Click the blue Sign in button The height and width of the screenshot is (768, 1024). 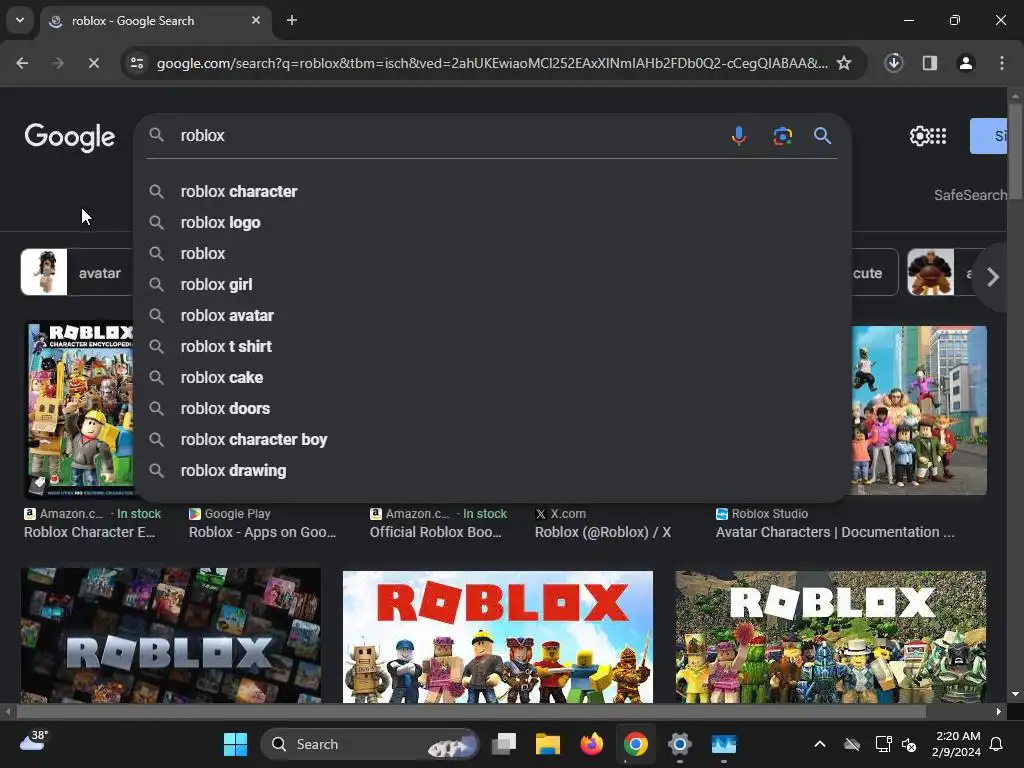click(989, 136)
